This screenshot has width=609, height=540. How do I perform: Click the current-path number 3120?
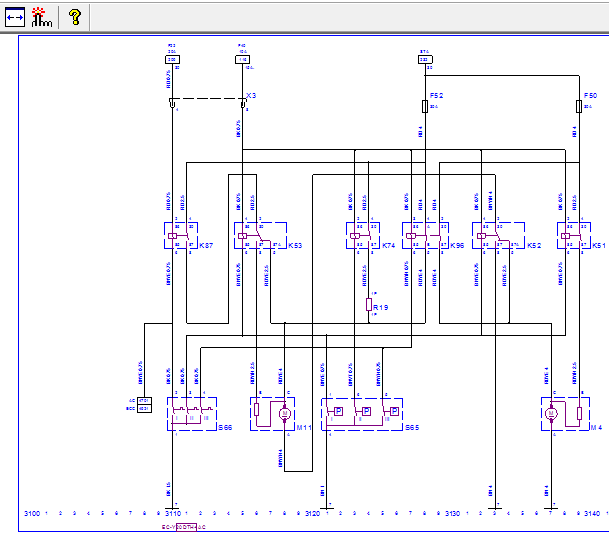click(313, 513)
